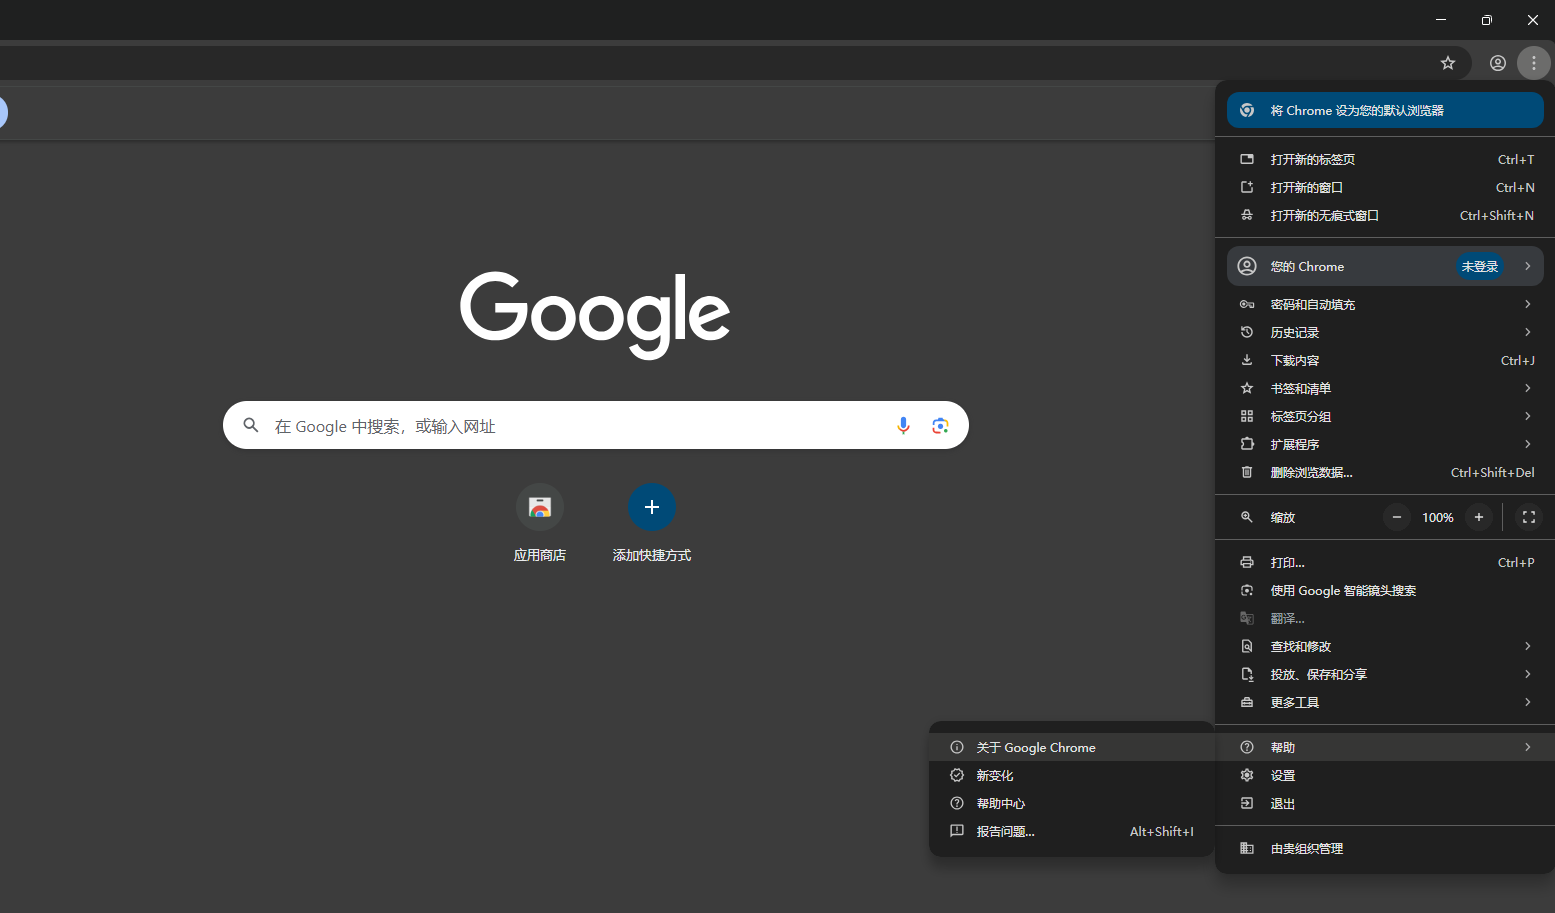This screenshot has width=1555, height=913.
Task: Click the Alt+Shift+I shortcut label
Action: (1162, 831)
